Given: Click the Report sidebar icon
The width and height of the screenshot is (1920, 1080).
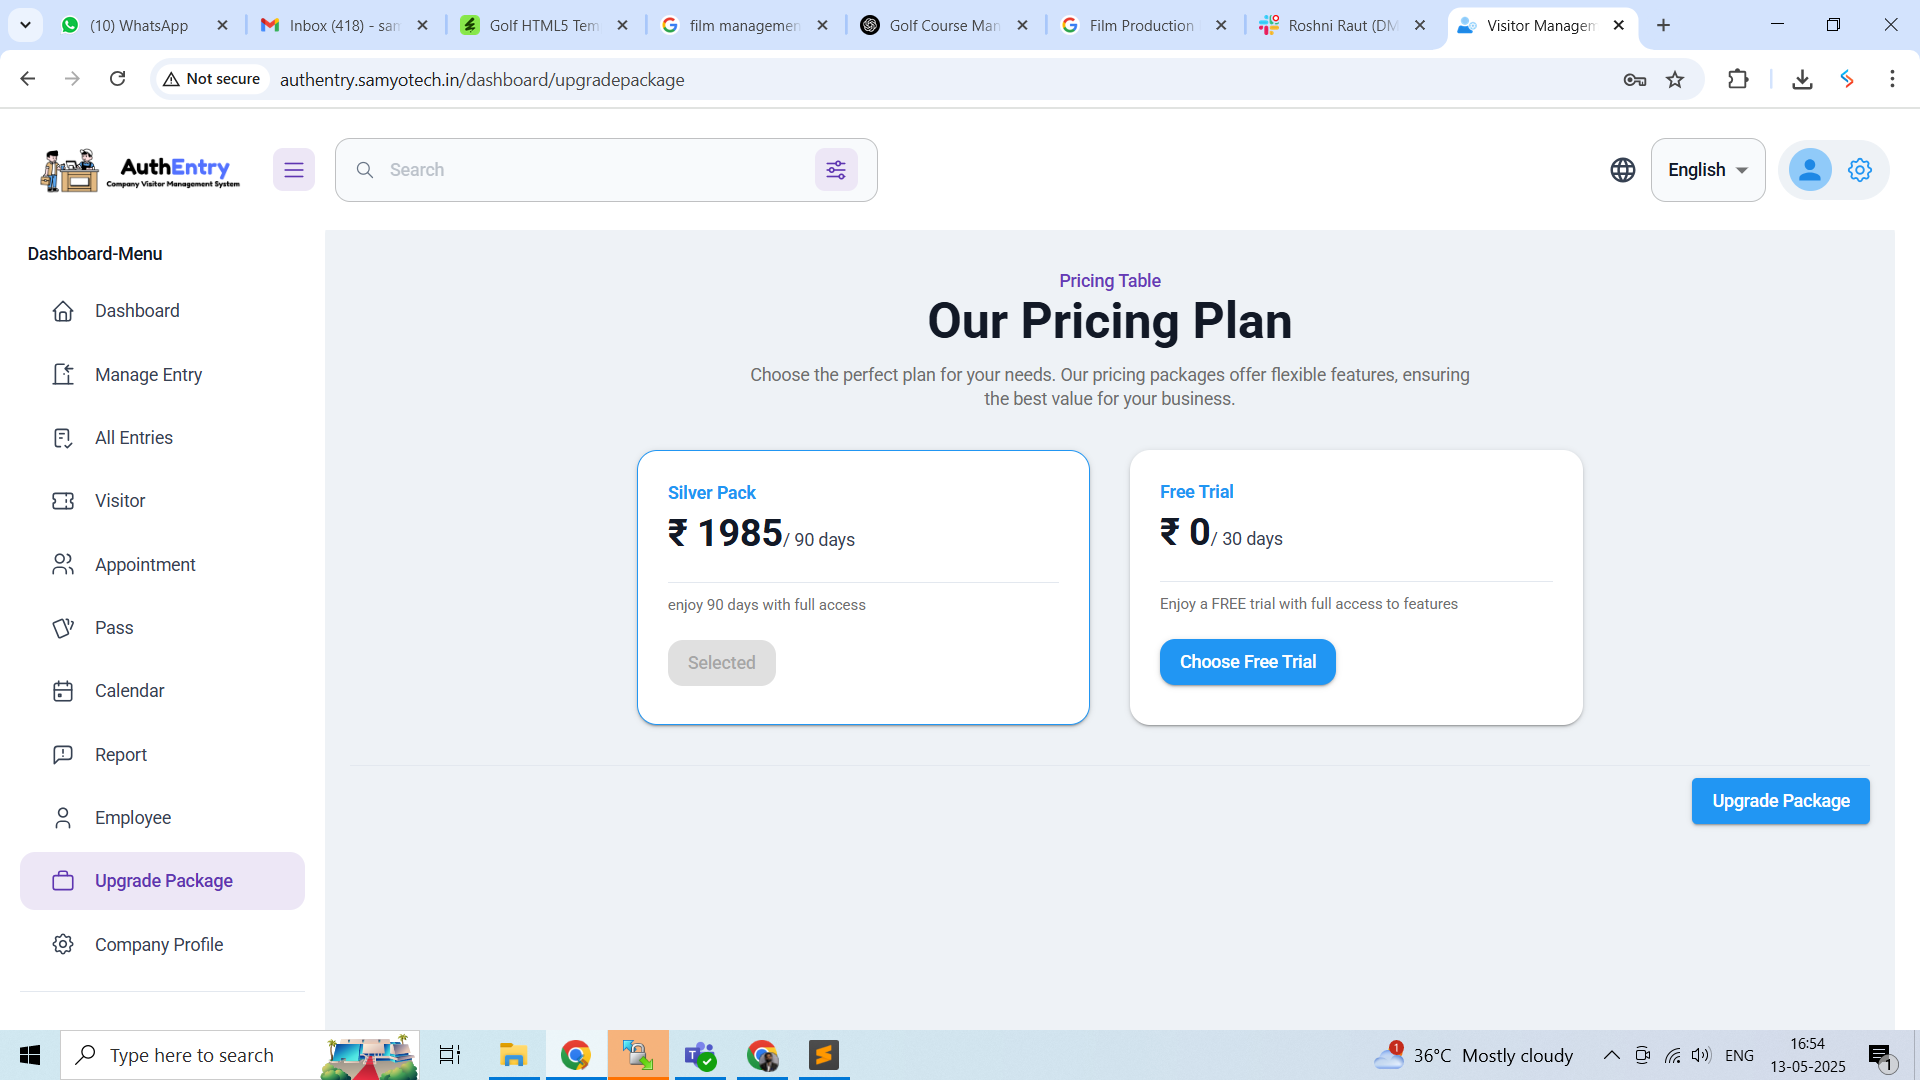Looking at the screenshot, I should click(x=63, y=755).
